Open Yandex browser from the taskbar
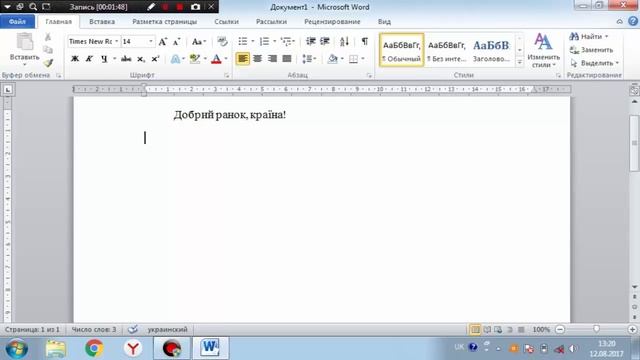The height and width of the screenshot is (360, 640). tap(133, 348)
